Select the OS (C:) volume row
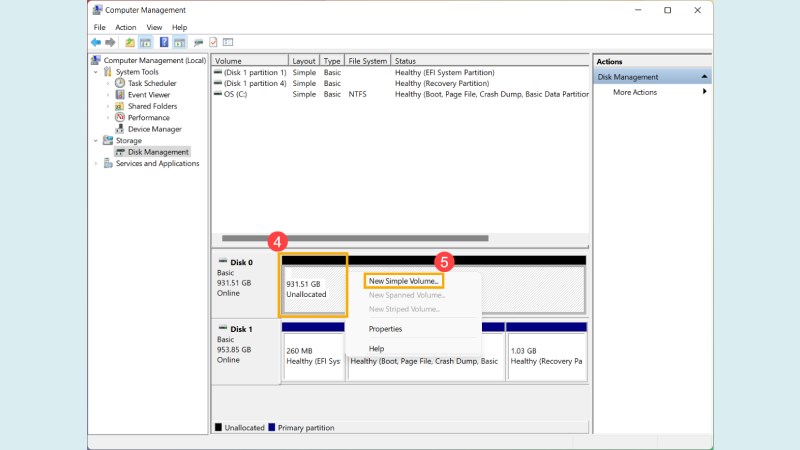This screenshot has height=450, width=800. tap(236, 94)
